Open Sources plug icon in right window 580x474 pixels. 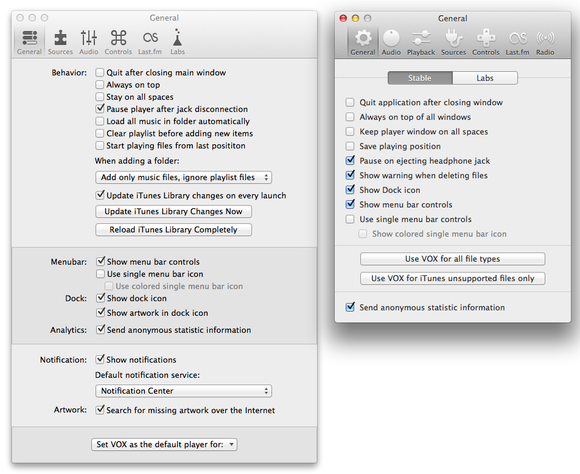coord(453,42)
